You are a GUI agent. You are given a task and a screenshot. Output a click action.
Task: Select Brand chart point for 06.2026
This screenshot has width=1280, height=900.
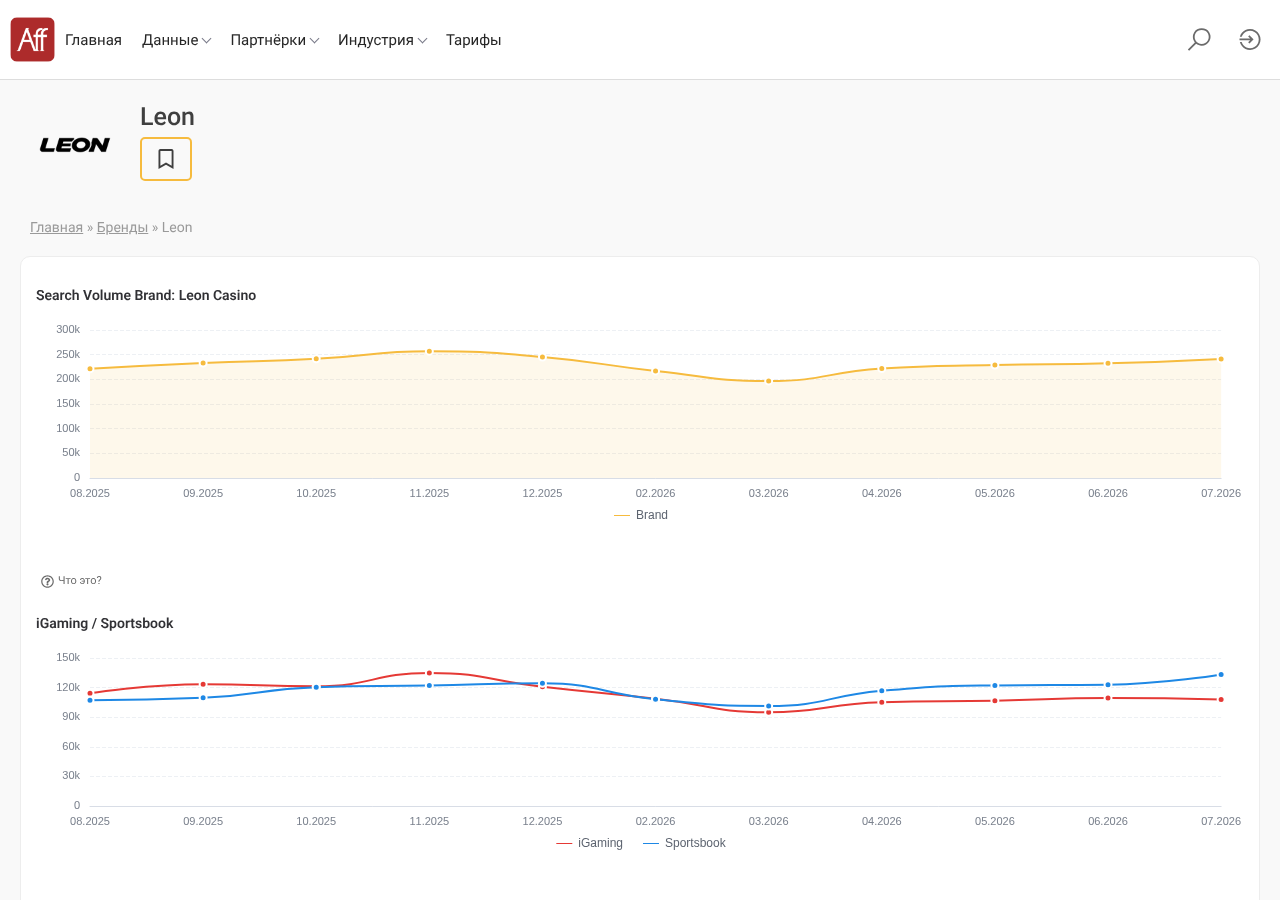1108,363
